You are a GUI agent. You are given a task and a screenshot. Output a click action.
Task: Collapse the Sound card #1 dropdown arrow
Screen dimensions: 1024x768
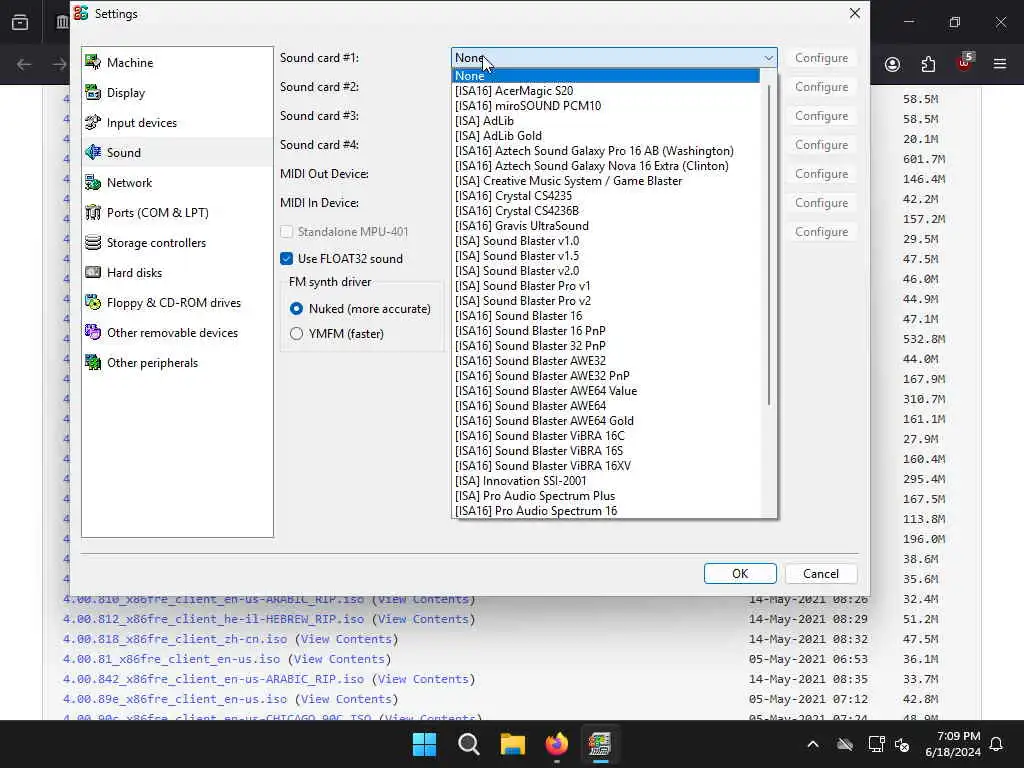pos(769,58)
